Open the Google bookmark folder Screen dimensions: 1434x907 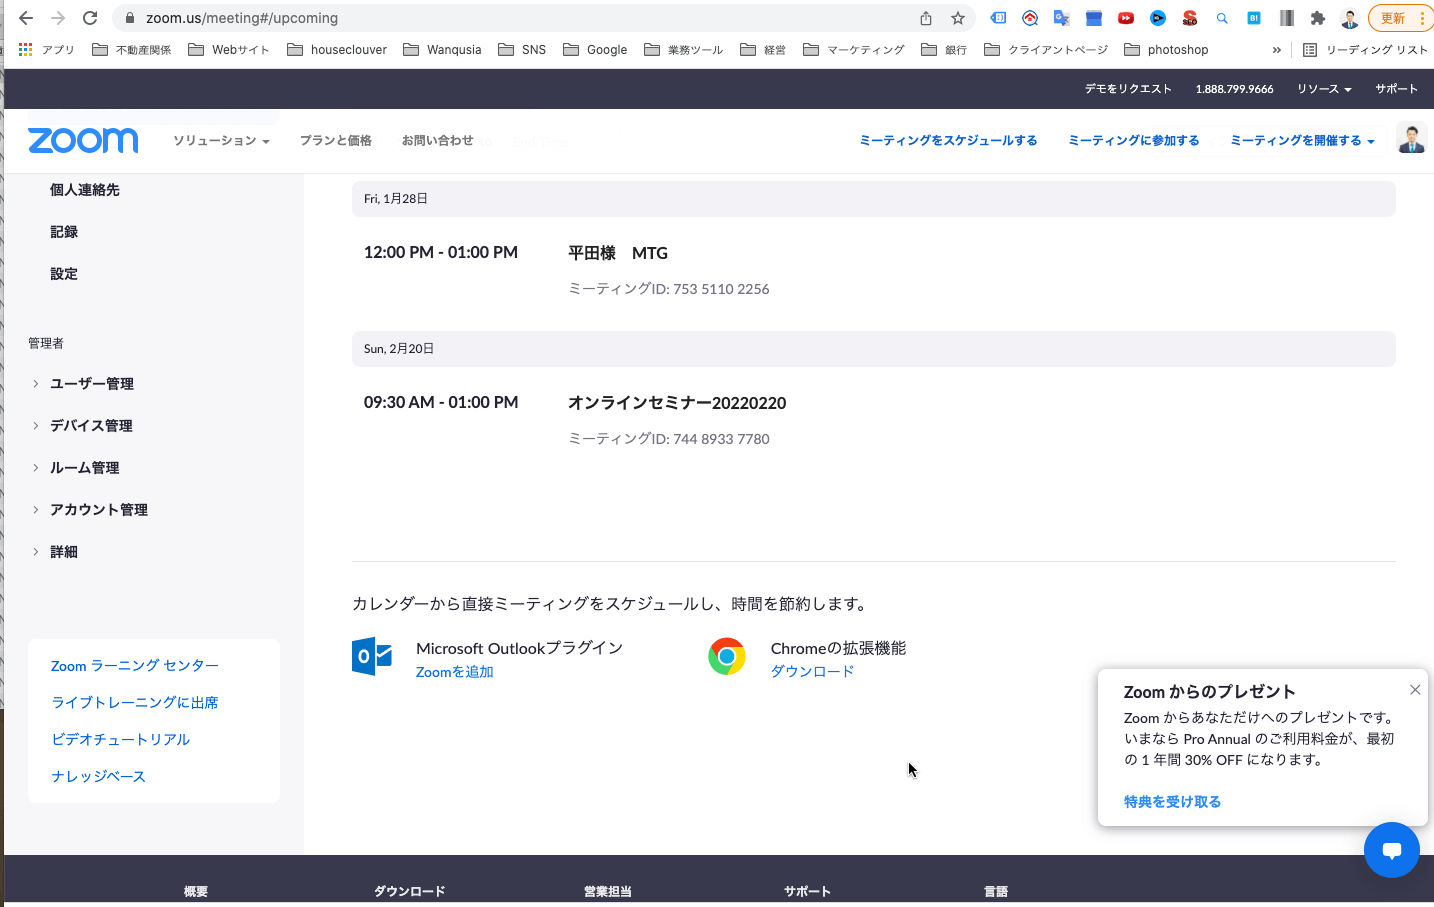[x=595, y=49]
